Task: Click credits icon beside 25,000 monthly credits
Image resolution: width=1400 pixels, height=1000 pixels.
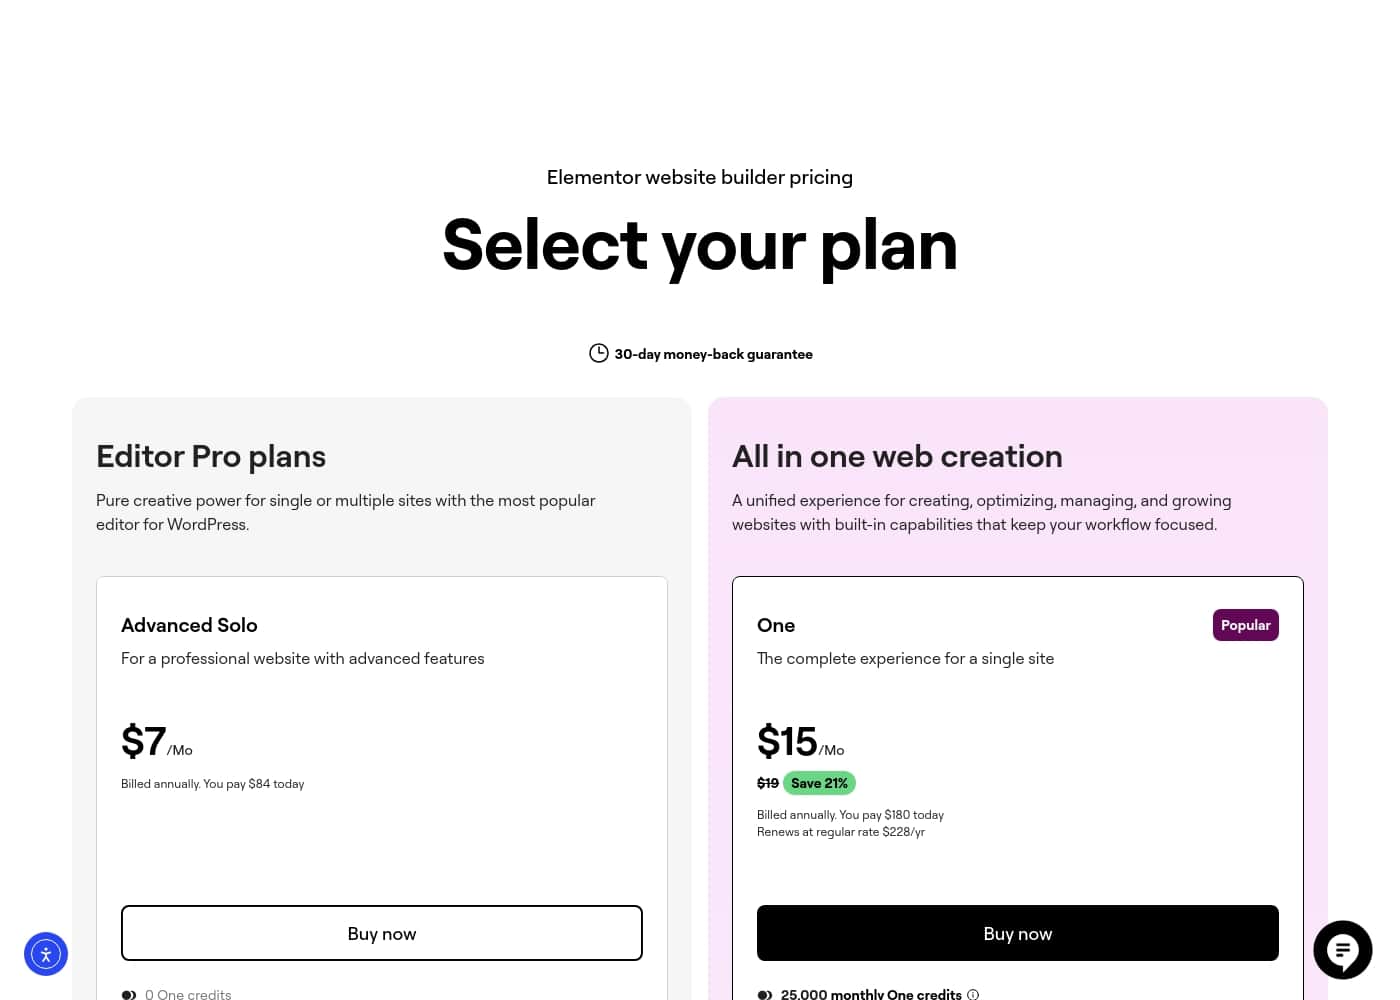Action: point(765,995)
